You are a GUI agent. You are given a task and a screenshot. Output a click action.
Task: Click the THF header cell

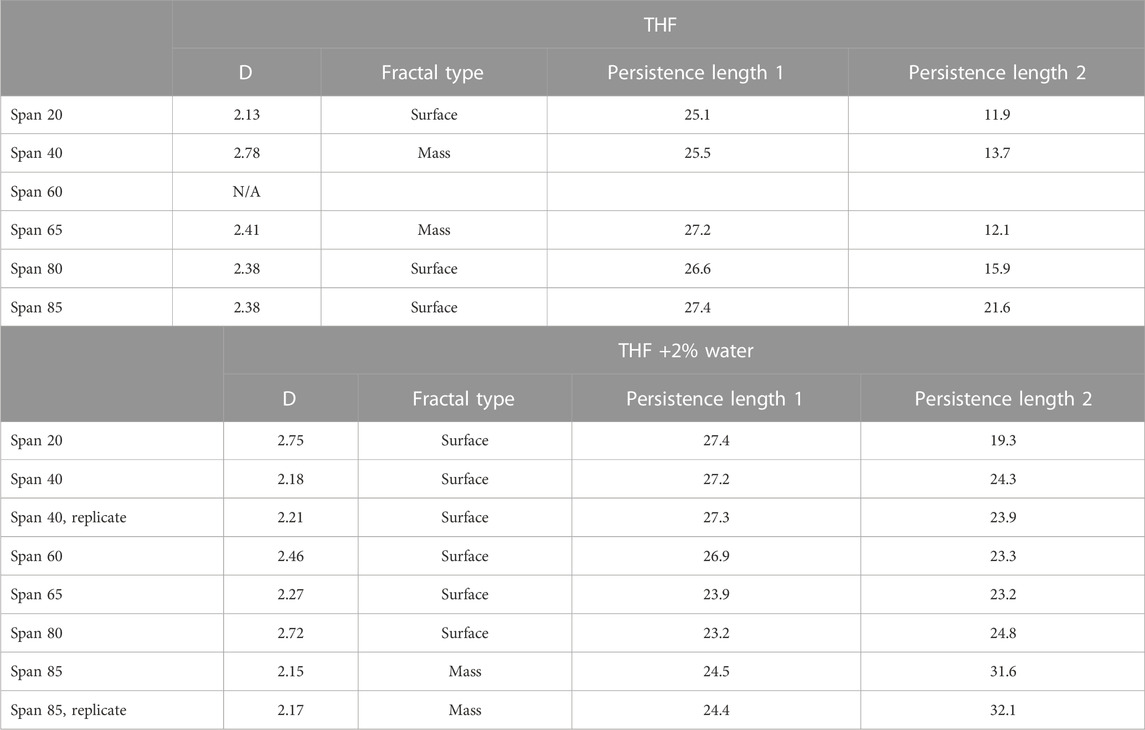pos(659,25)
